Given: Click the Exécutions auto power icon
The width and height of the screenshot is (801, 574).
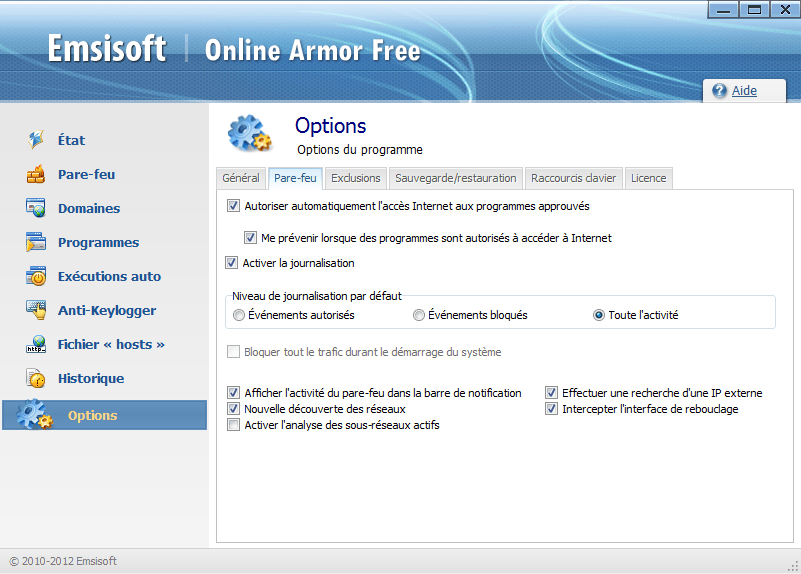Looking at the screenshot, I should tap(36, 276).
